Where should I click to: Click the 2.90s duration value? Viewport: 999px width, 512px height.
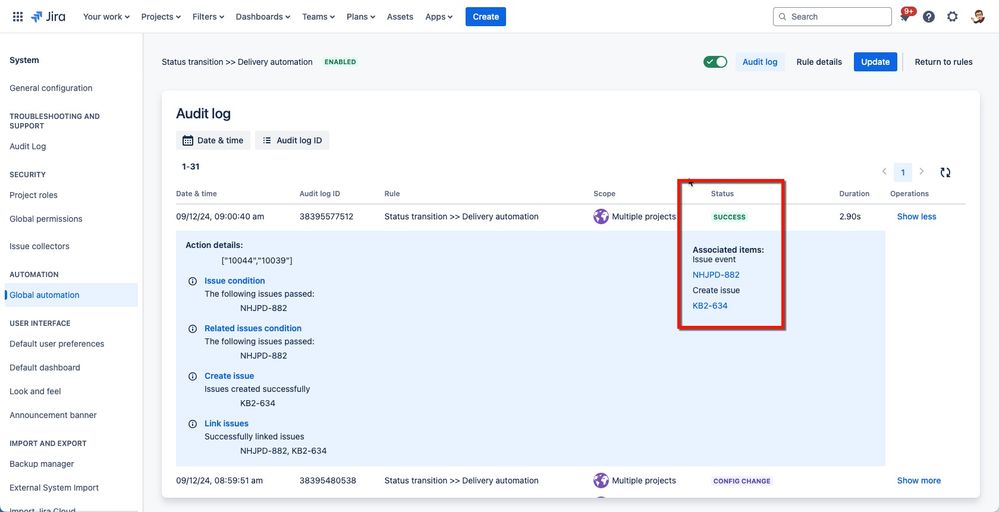[850, 217]
